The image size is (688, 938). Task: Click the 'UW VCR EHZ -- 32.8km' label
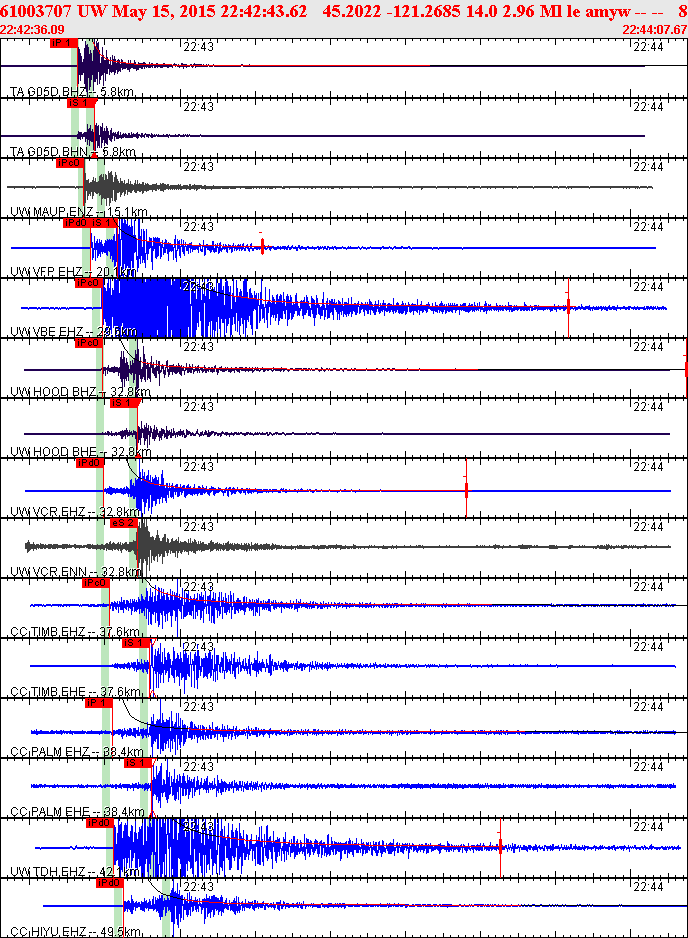pyautogui.click(x=75, y=511)
